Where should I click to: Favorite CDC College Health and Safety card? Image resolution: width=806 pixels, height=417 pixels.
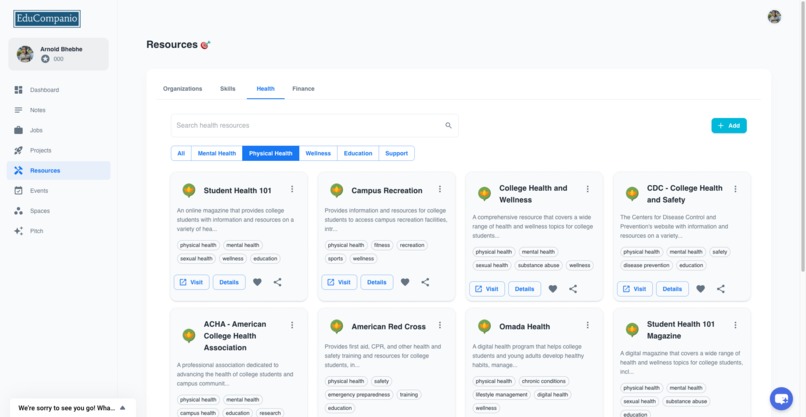click(x=701, y=289)
